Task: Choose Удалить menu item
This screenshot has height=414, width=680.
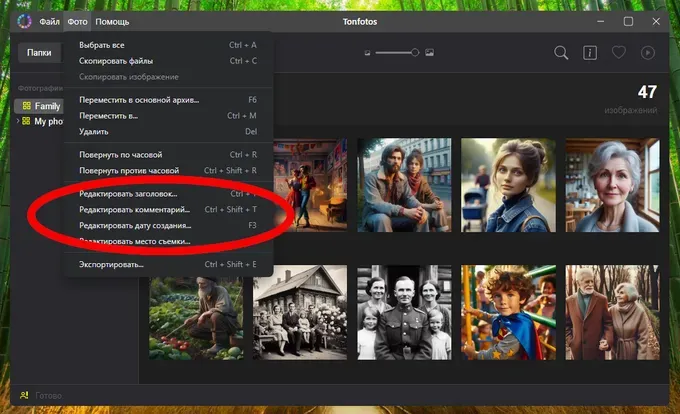Action: coord(168,132)
